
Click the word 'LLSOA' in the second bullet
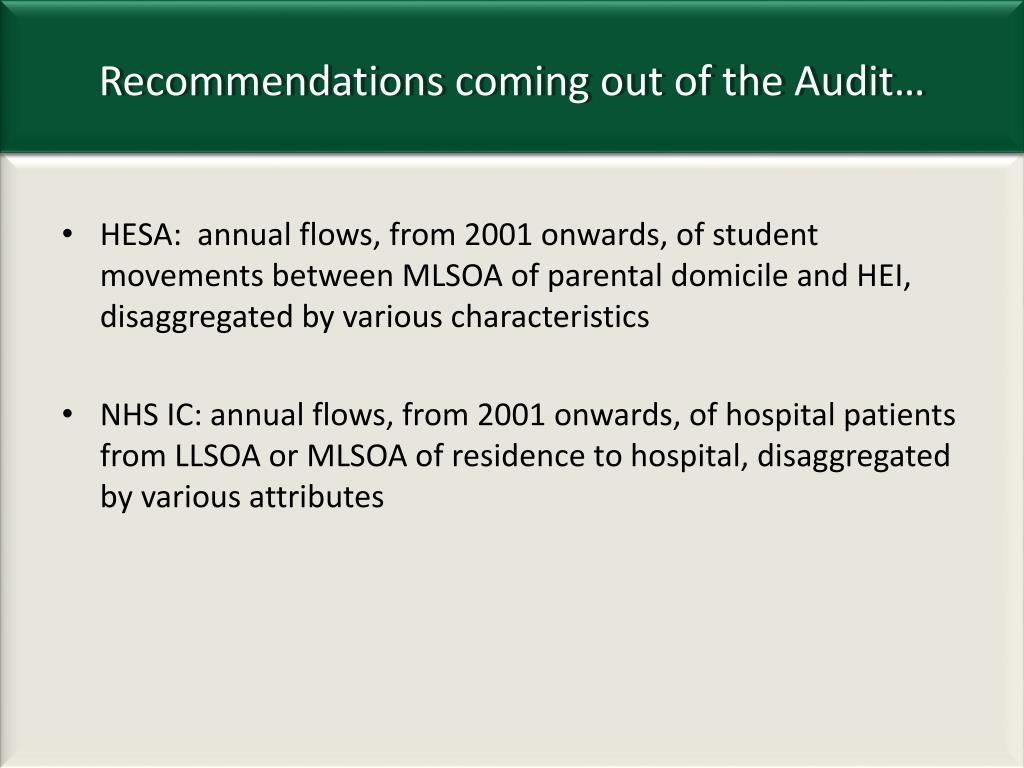pos(218,456)
